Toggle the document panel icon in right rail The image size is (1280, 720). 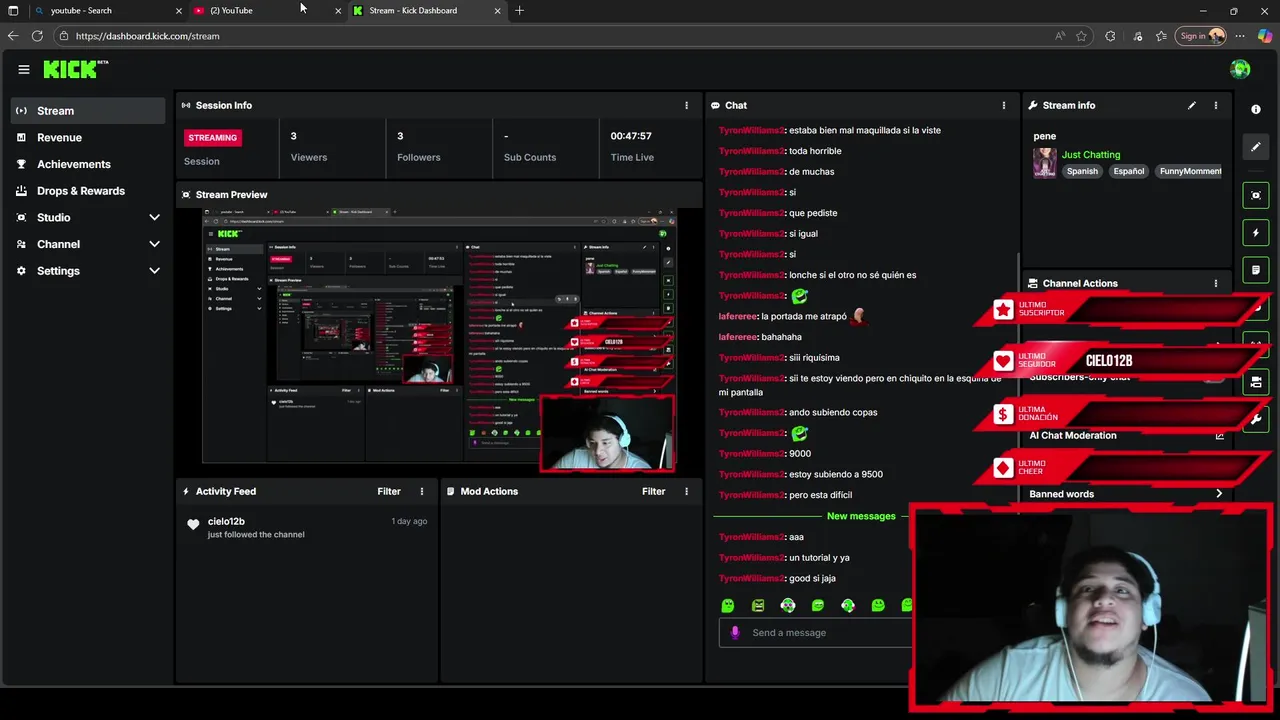pos(1256,270)
